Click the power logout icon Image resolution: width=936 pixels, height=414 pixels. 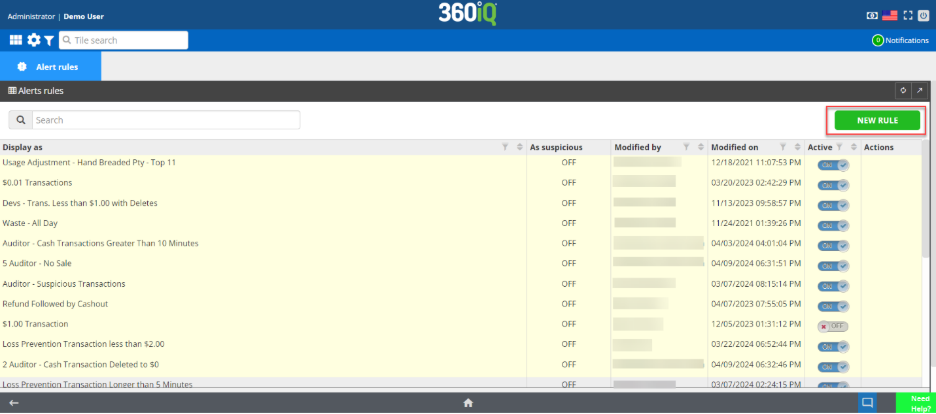(923, 16)
